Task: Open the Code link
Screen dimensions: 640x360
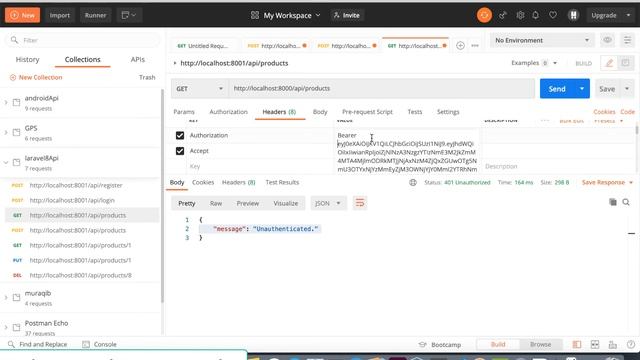Action: [627, 112]
